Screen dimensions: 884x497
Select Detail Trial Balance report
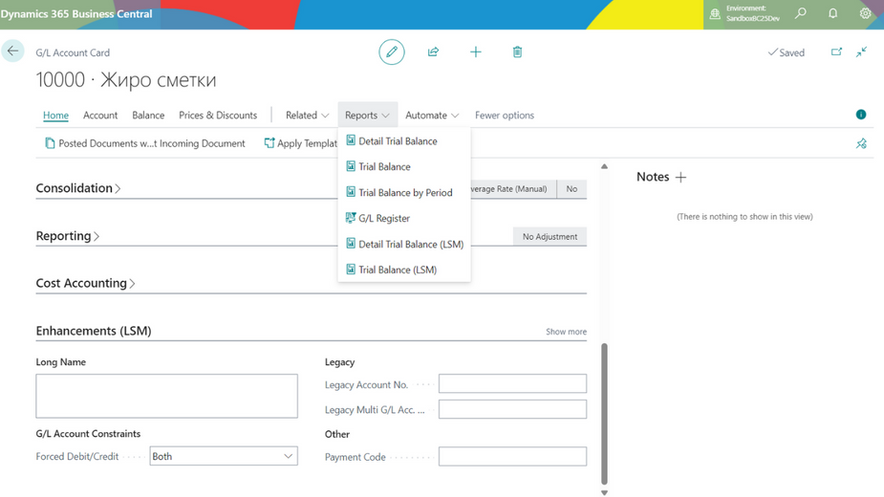(x=404, y=141)
